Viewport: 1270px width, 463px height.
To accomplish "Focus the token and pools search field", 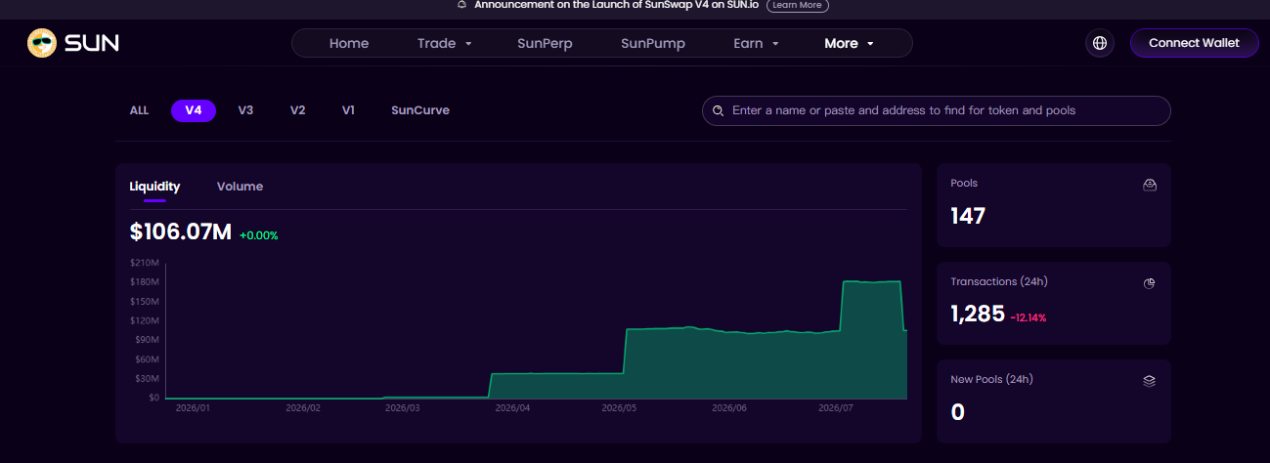I will click(936, 111).
